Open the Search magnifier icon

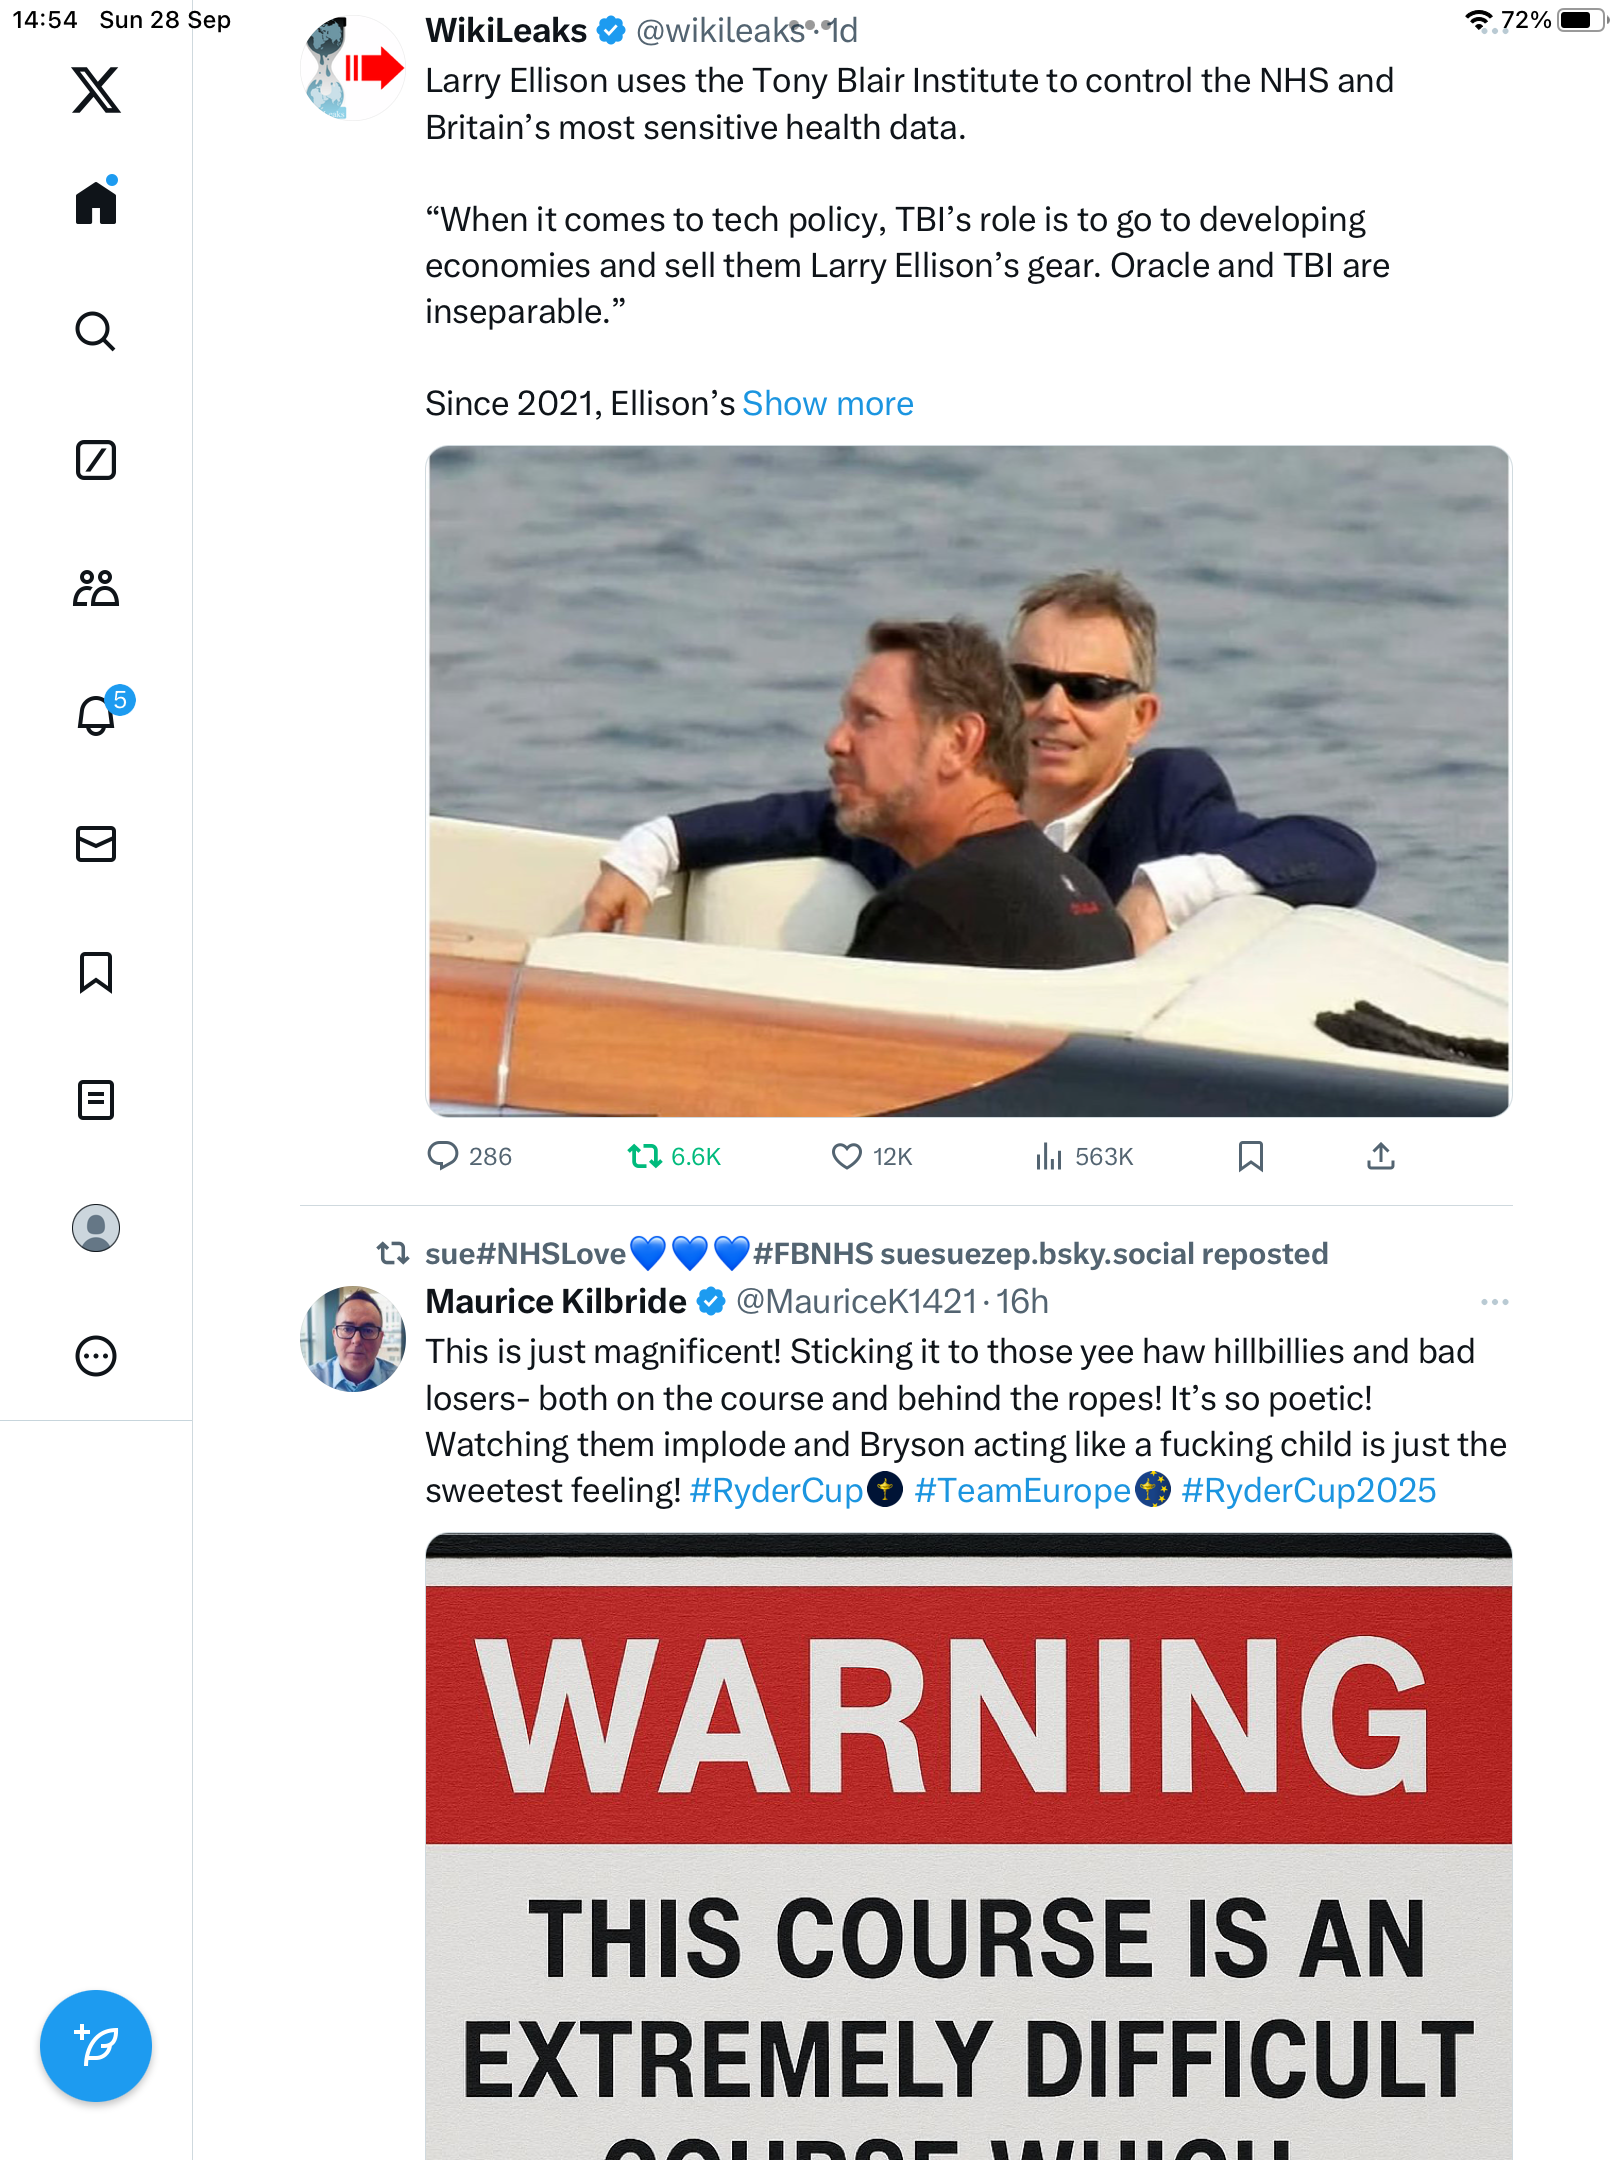click(x=96, y=331)
